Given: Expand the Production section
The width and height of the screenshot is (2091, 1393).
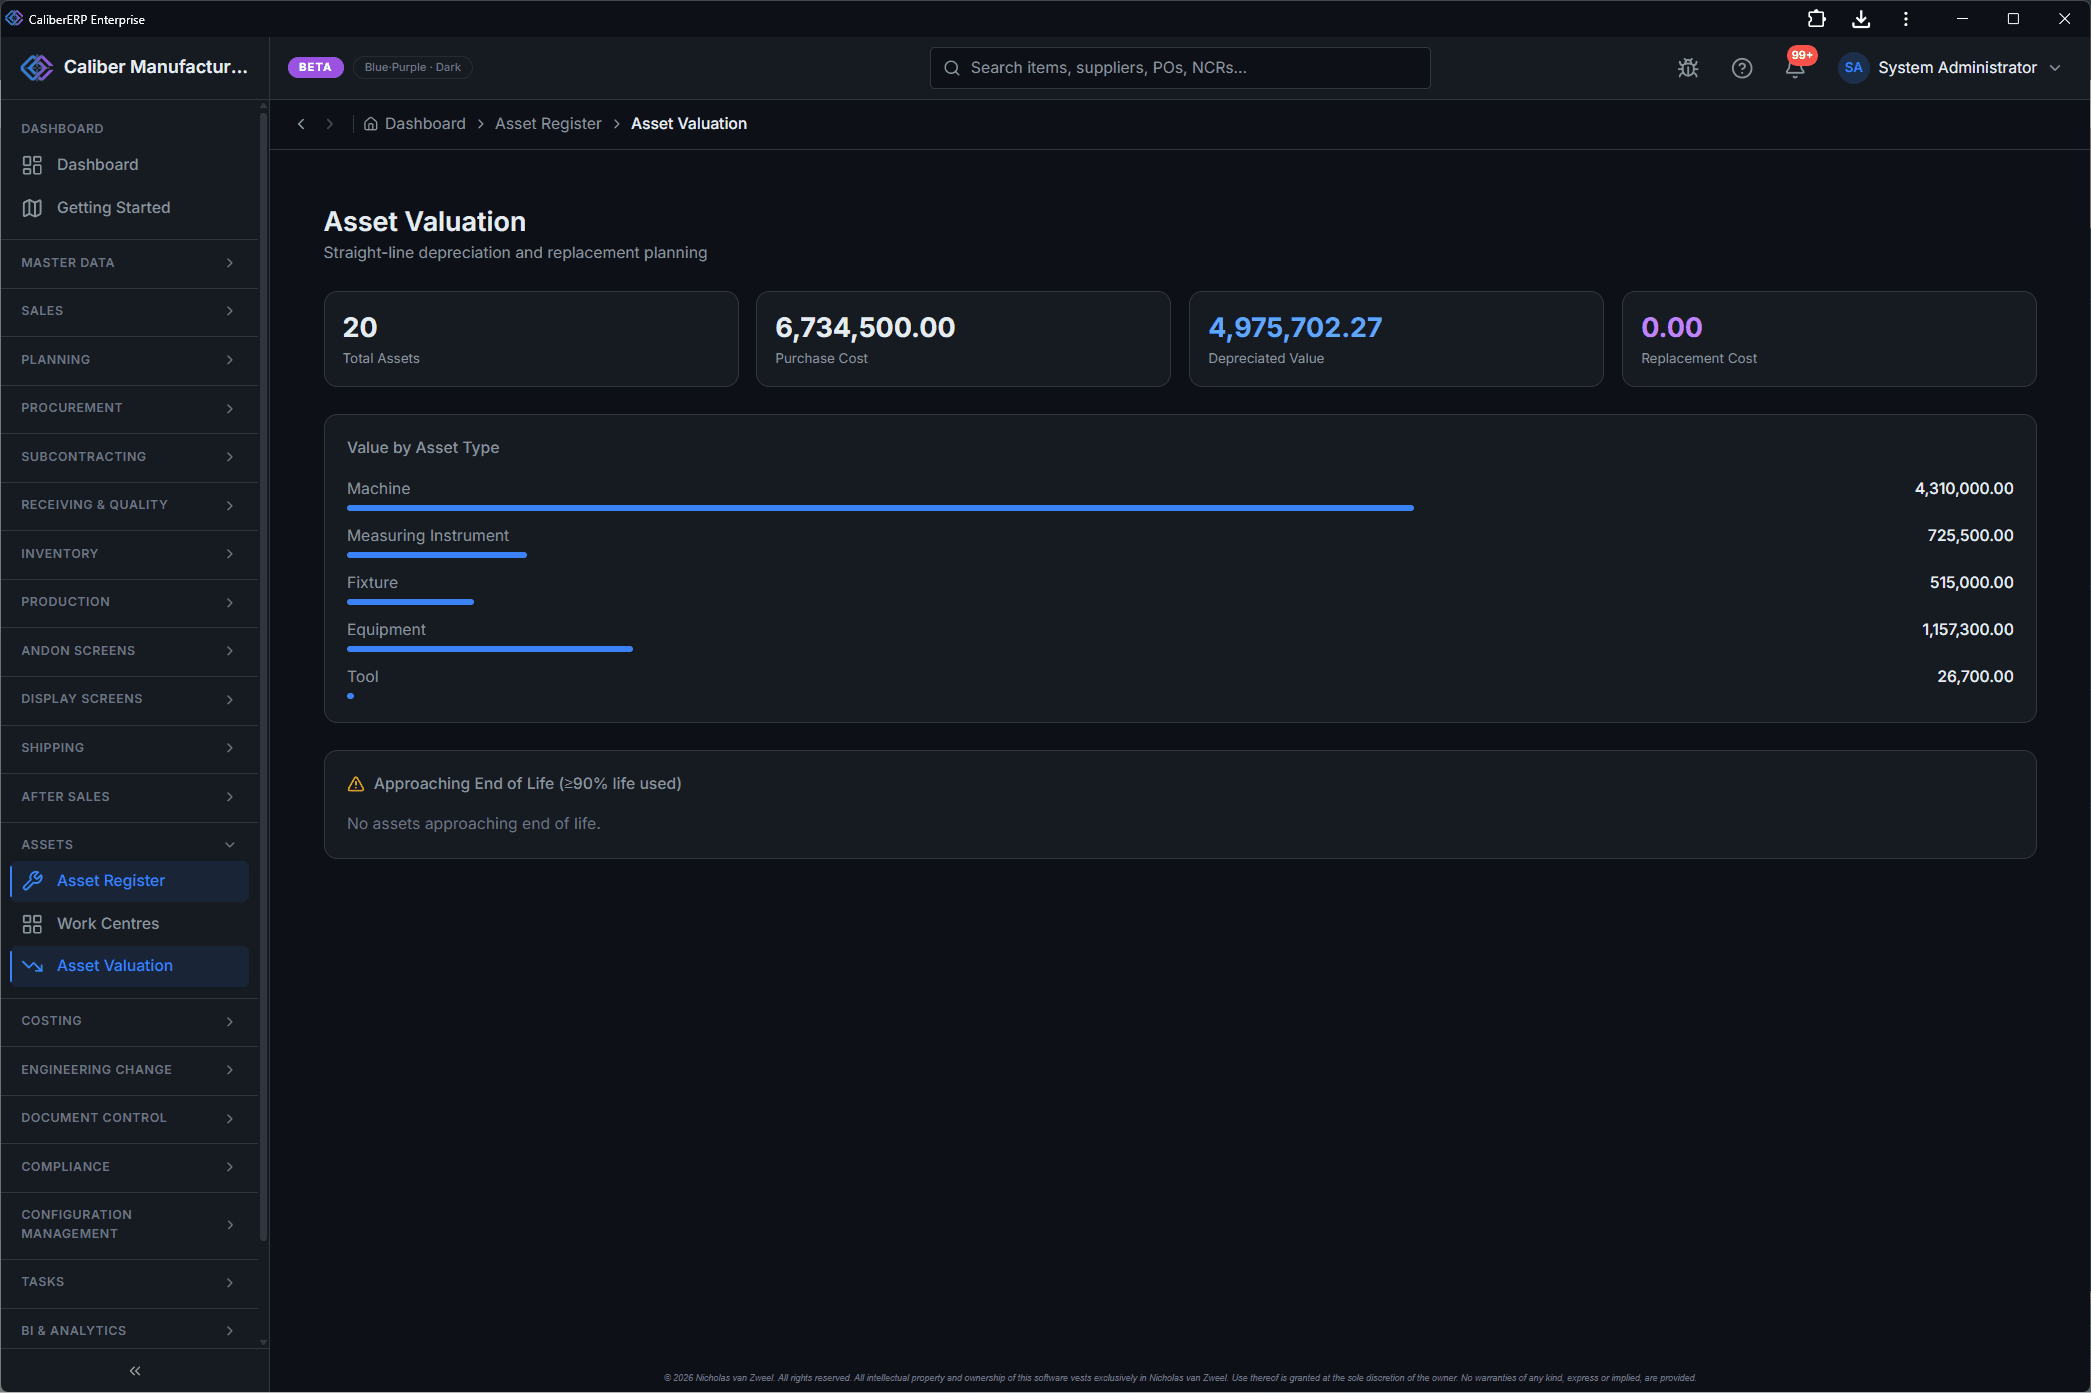Looking at the screenshot, I should (129, 602).
